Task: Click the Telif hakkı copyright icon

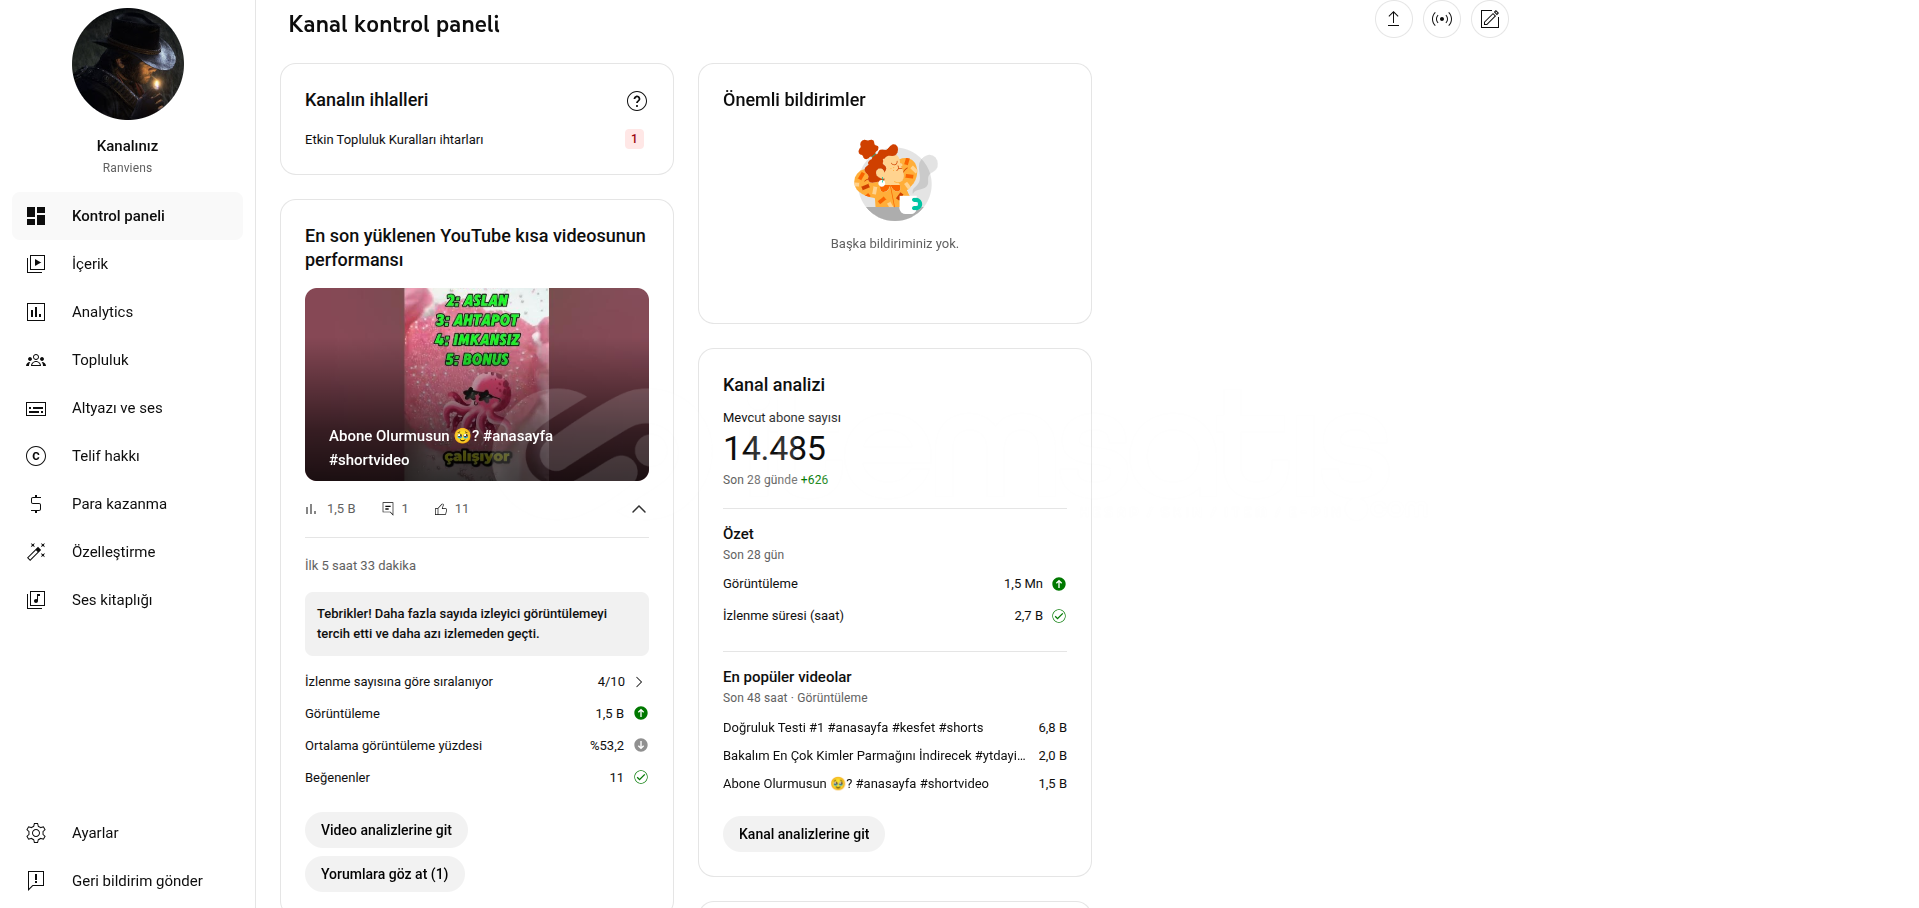Action: point(36,456)
